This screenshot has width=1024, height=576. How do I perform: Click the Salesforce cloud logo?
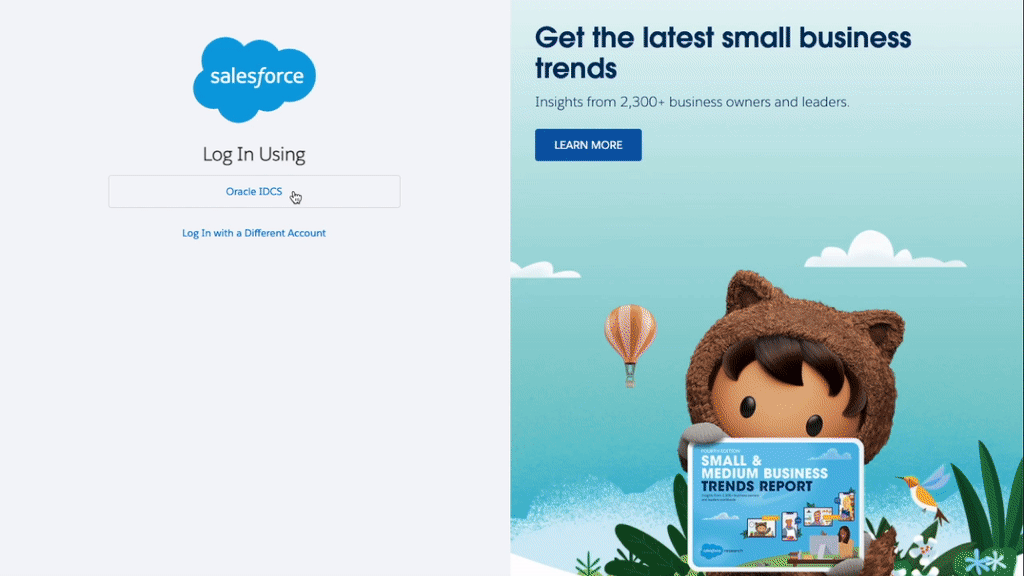tap(254, 79)
